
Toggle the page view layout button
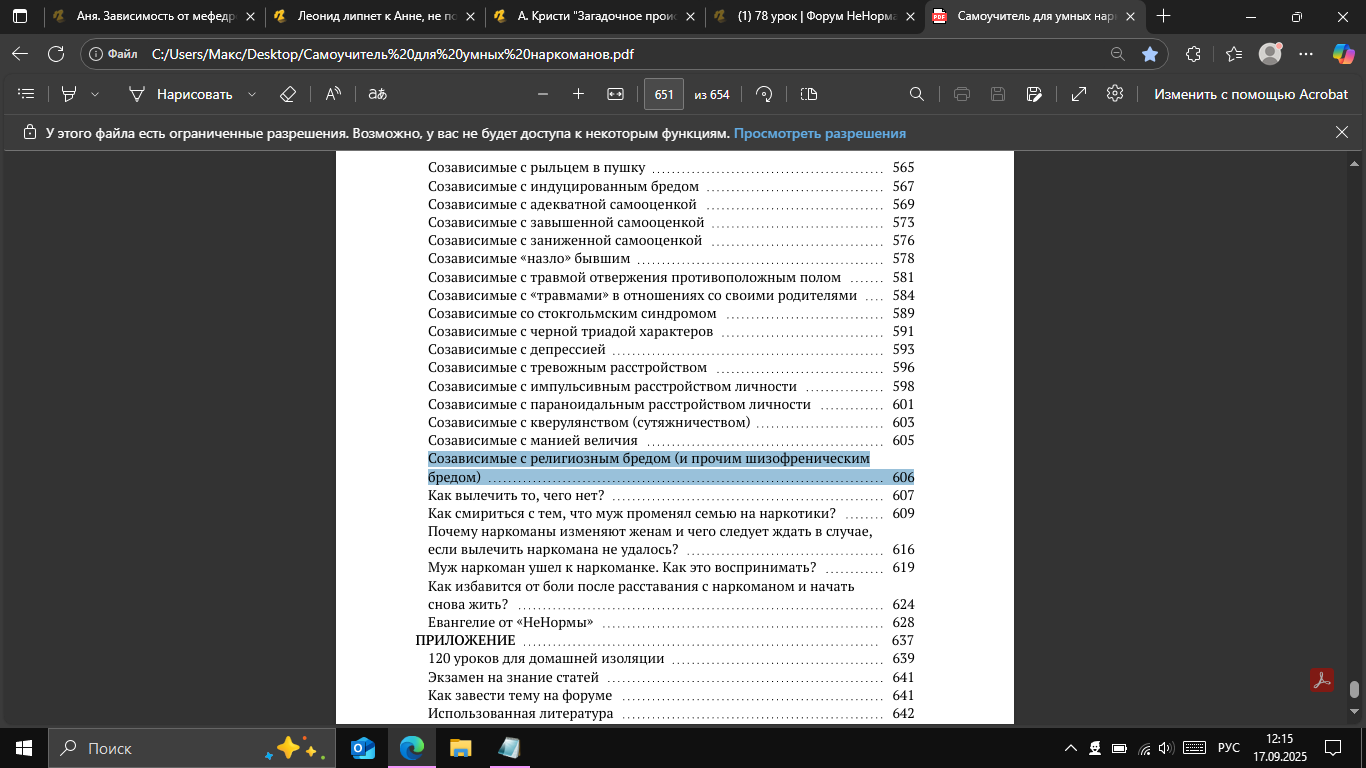(809, 94)
